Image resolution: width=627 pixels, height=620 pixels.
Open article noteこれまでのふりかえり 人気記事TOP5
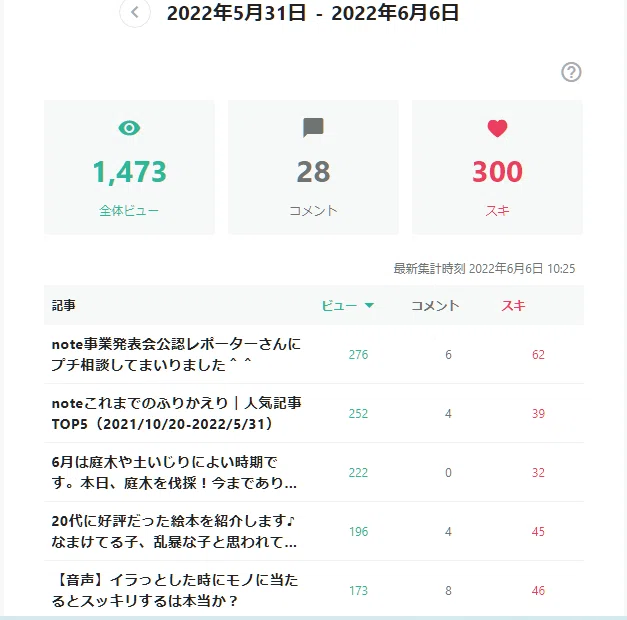tap(176, 413)
